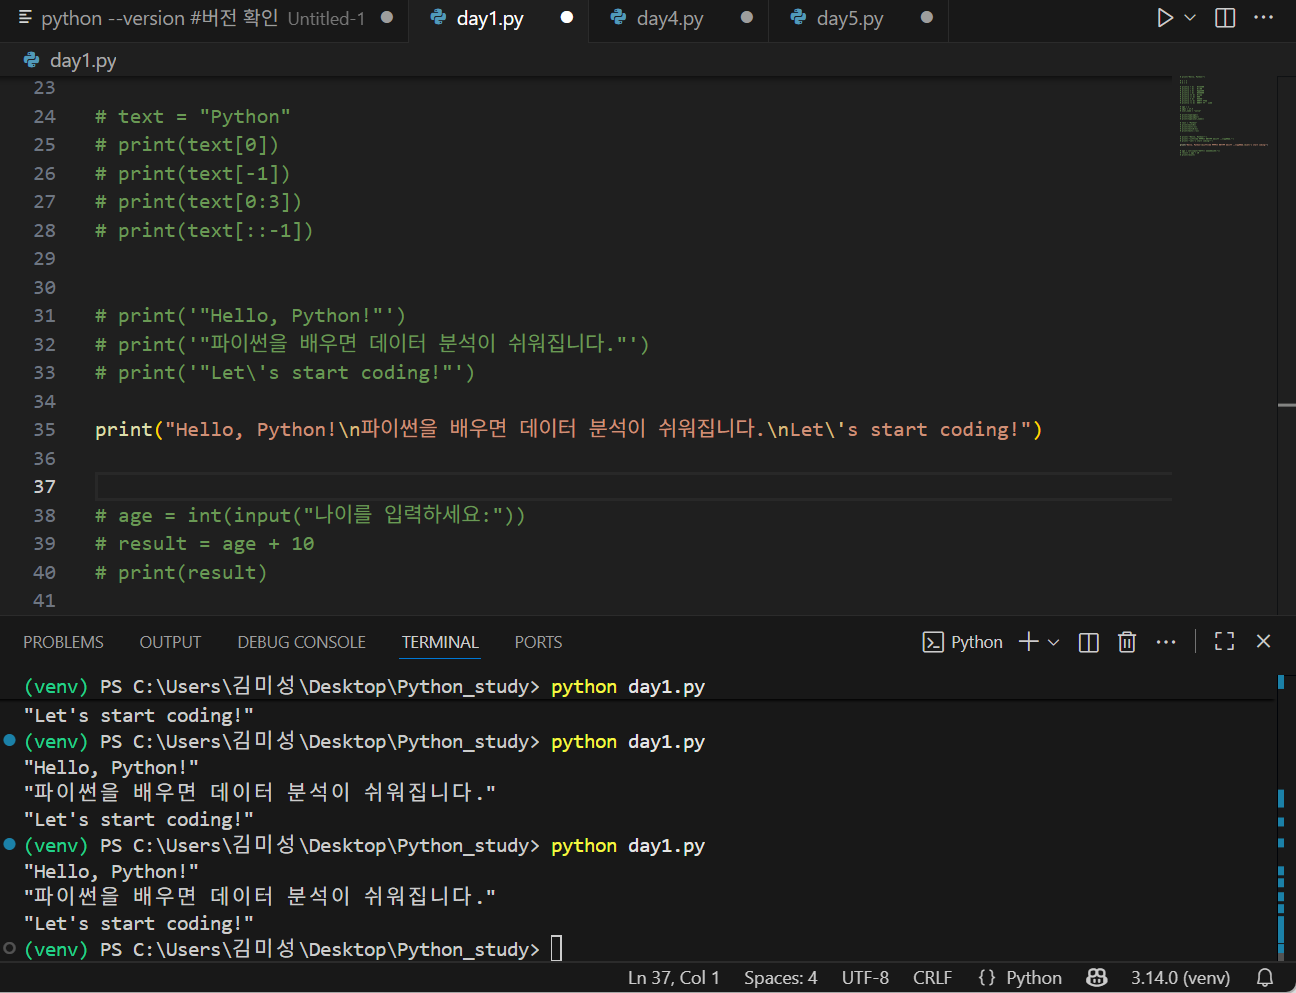Select interpreter 3.14.0 (venv)
Viewport: 1296px width, 993px height.
click(x=1180, y=978)
